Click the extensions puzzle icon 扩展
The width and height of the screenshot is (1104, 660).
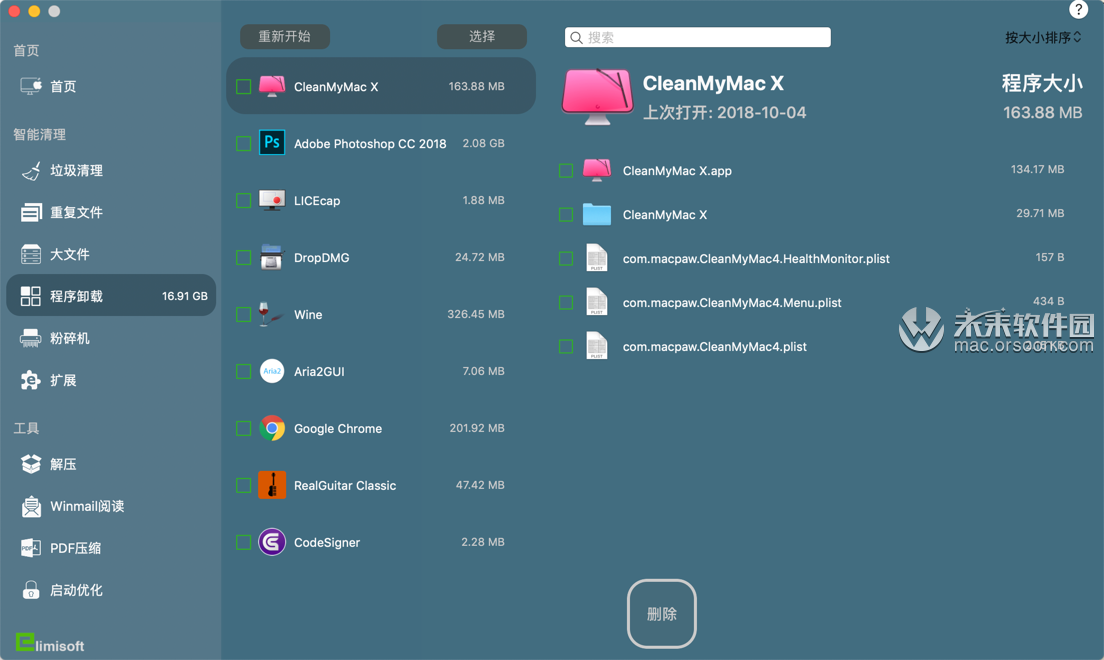(31, 380)
